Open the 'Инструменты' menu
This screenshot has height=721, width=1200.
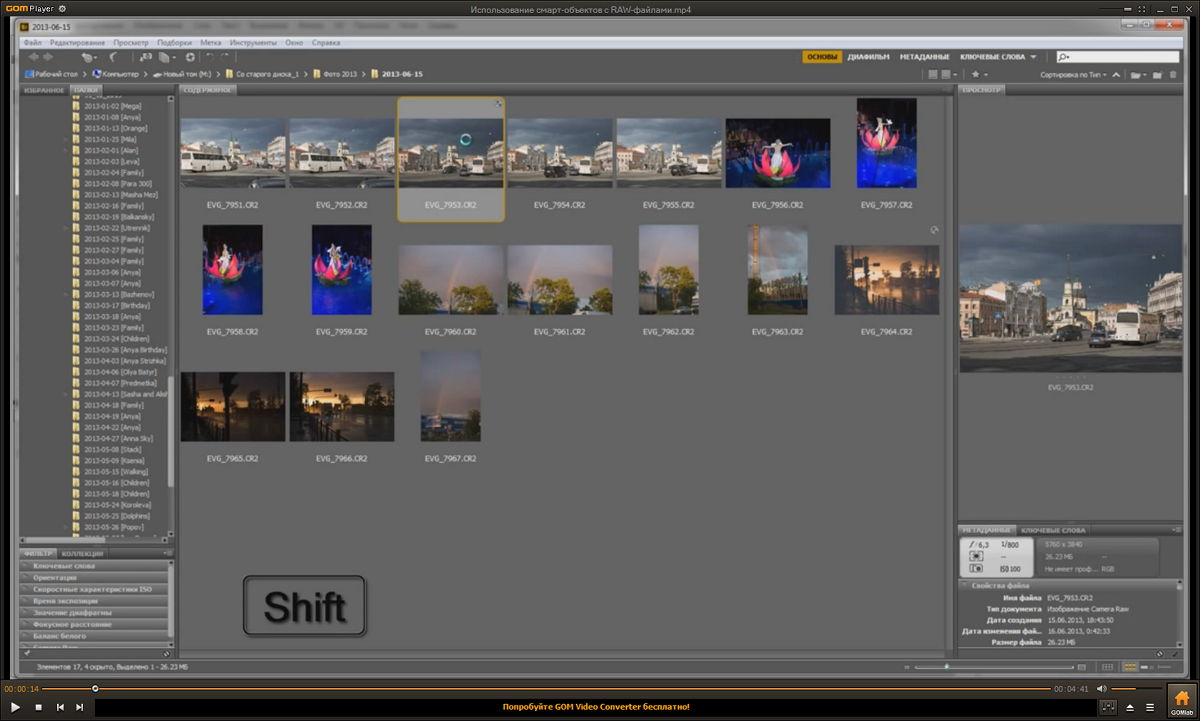coord(253,43)
